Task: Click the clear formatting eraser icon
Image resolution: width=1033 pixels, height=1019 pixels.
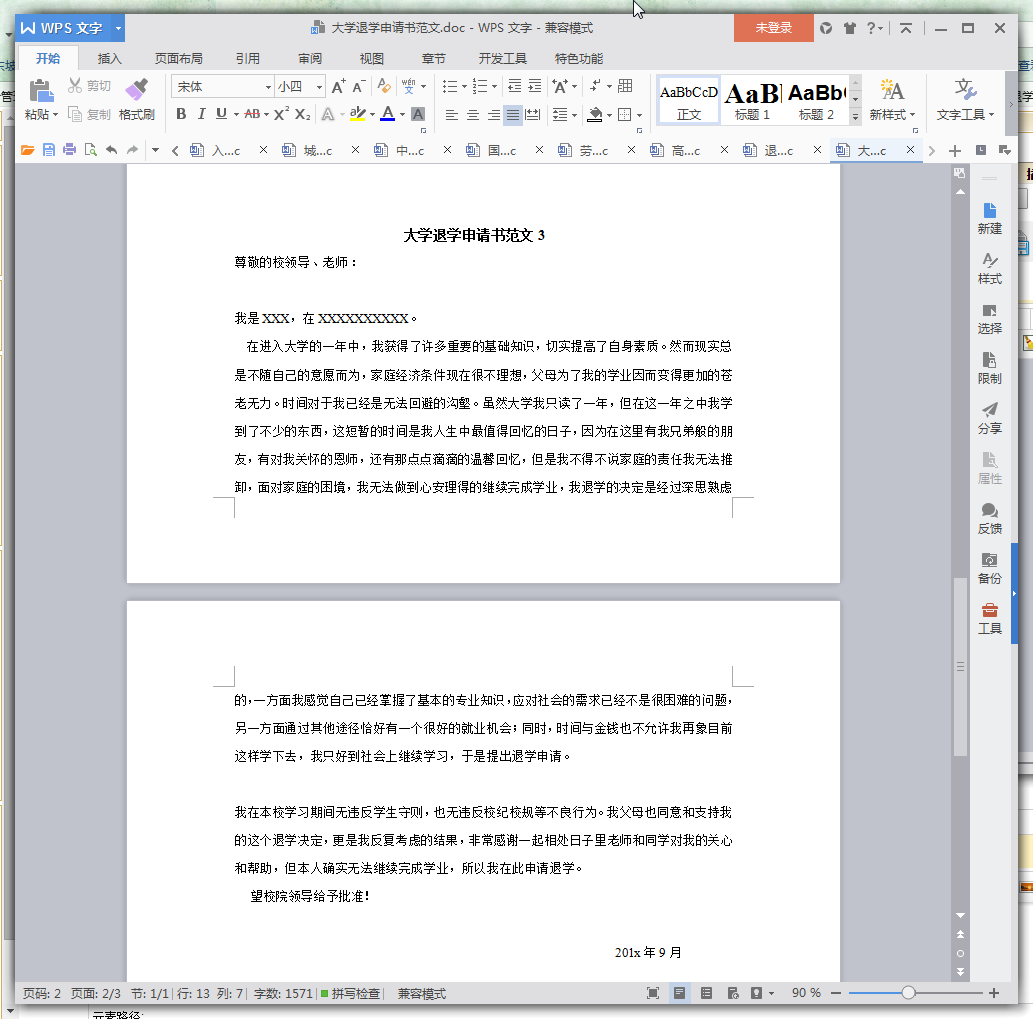Action: click(383, 86)
